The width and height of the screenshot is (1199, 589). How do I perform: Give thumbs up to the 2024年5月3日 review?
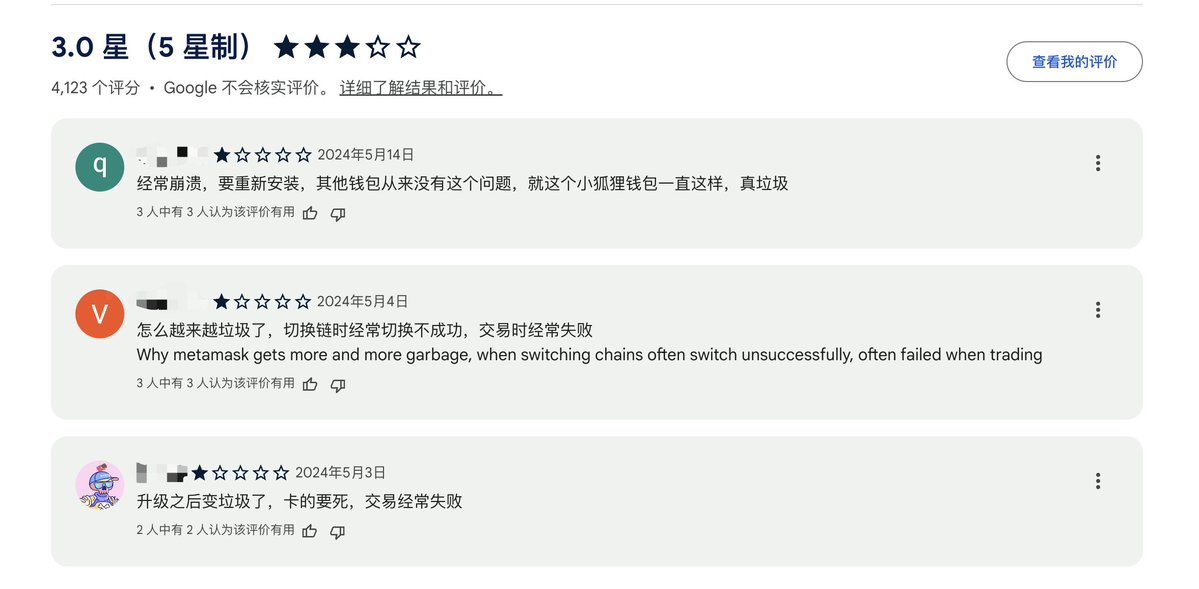click(310, 531)
